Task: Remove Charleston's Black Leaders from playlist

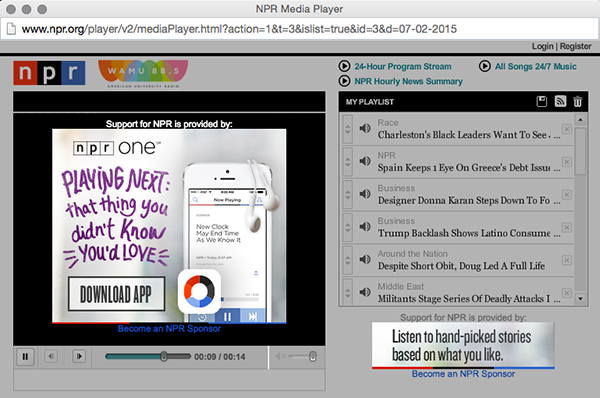Action: point(567,129)
